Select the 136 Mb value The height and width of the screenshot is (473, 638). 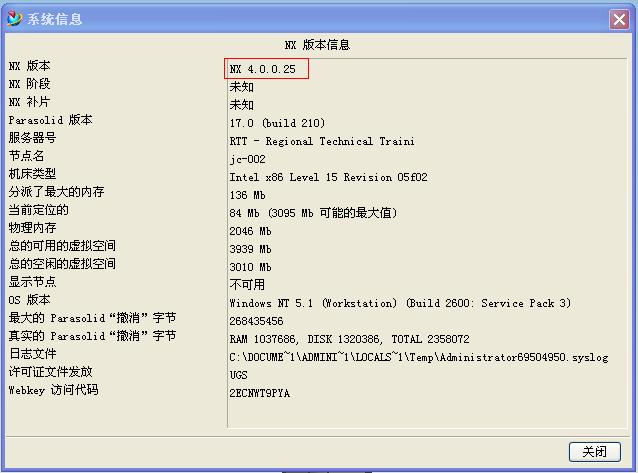pyautogui.click(x=247, y=195)
